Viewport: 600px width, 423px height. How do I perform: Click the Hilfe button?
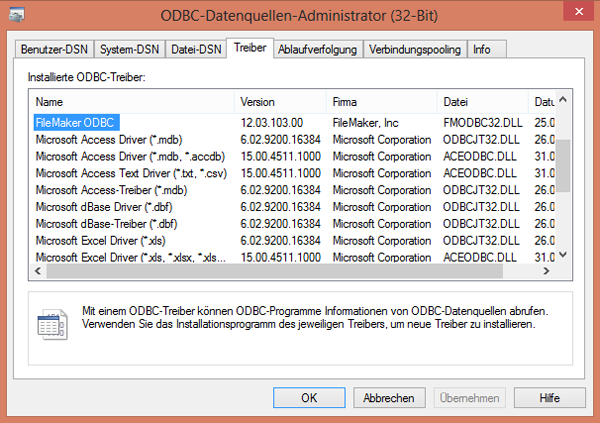coord(549,397)
